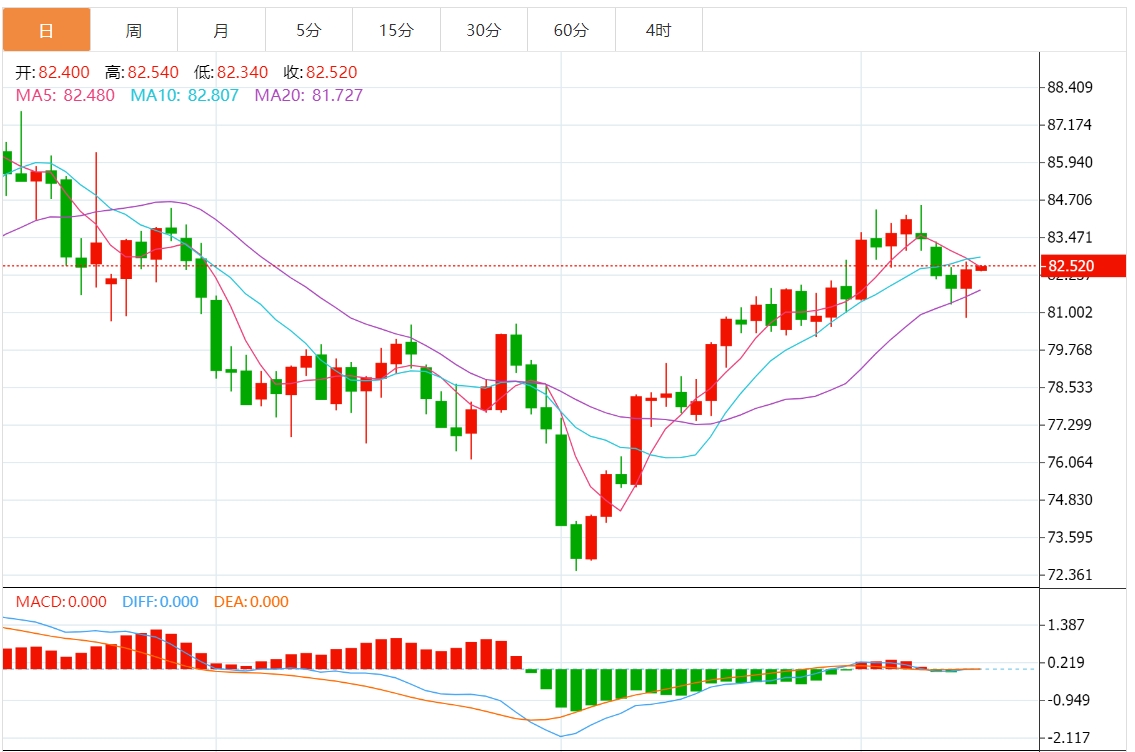Click the 74.830 price axis label
This screenshot has width=1135, height=752.
coord(1070,499)
